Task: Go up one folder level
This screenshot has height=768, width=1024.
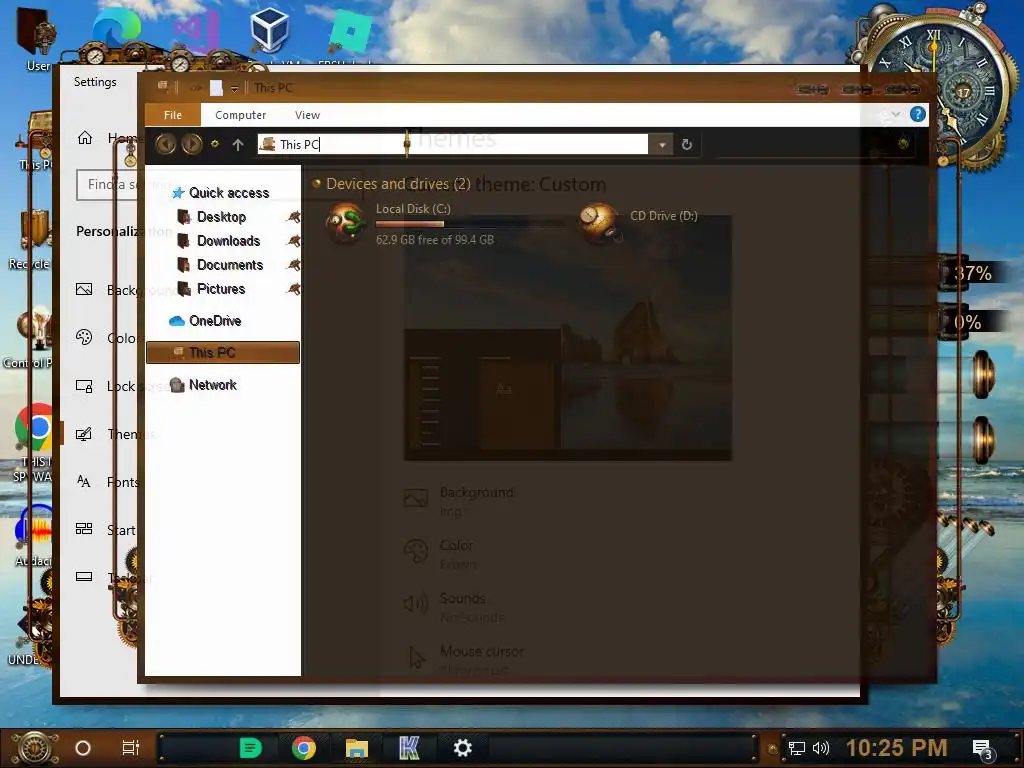Action: 238,144
